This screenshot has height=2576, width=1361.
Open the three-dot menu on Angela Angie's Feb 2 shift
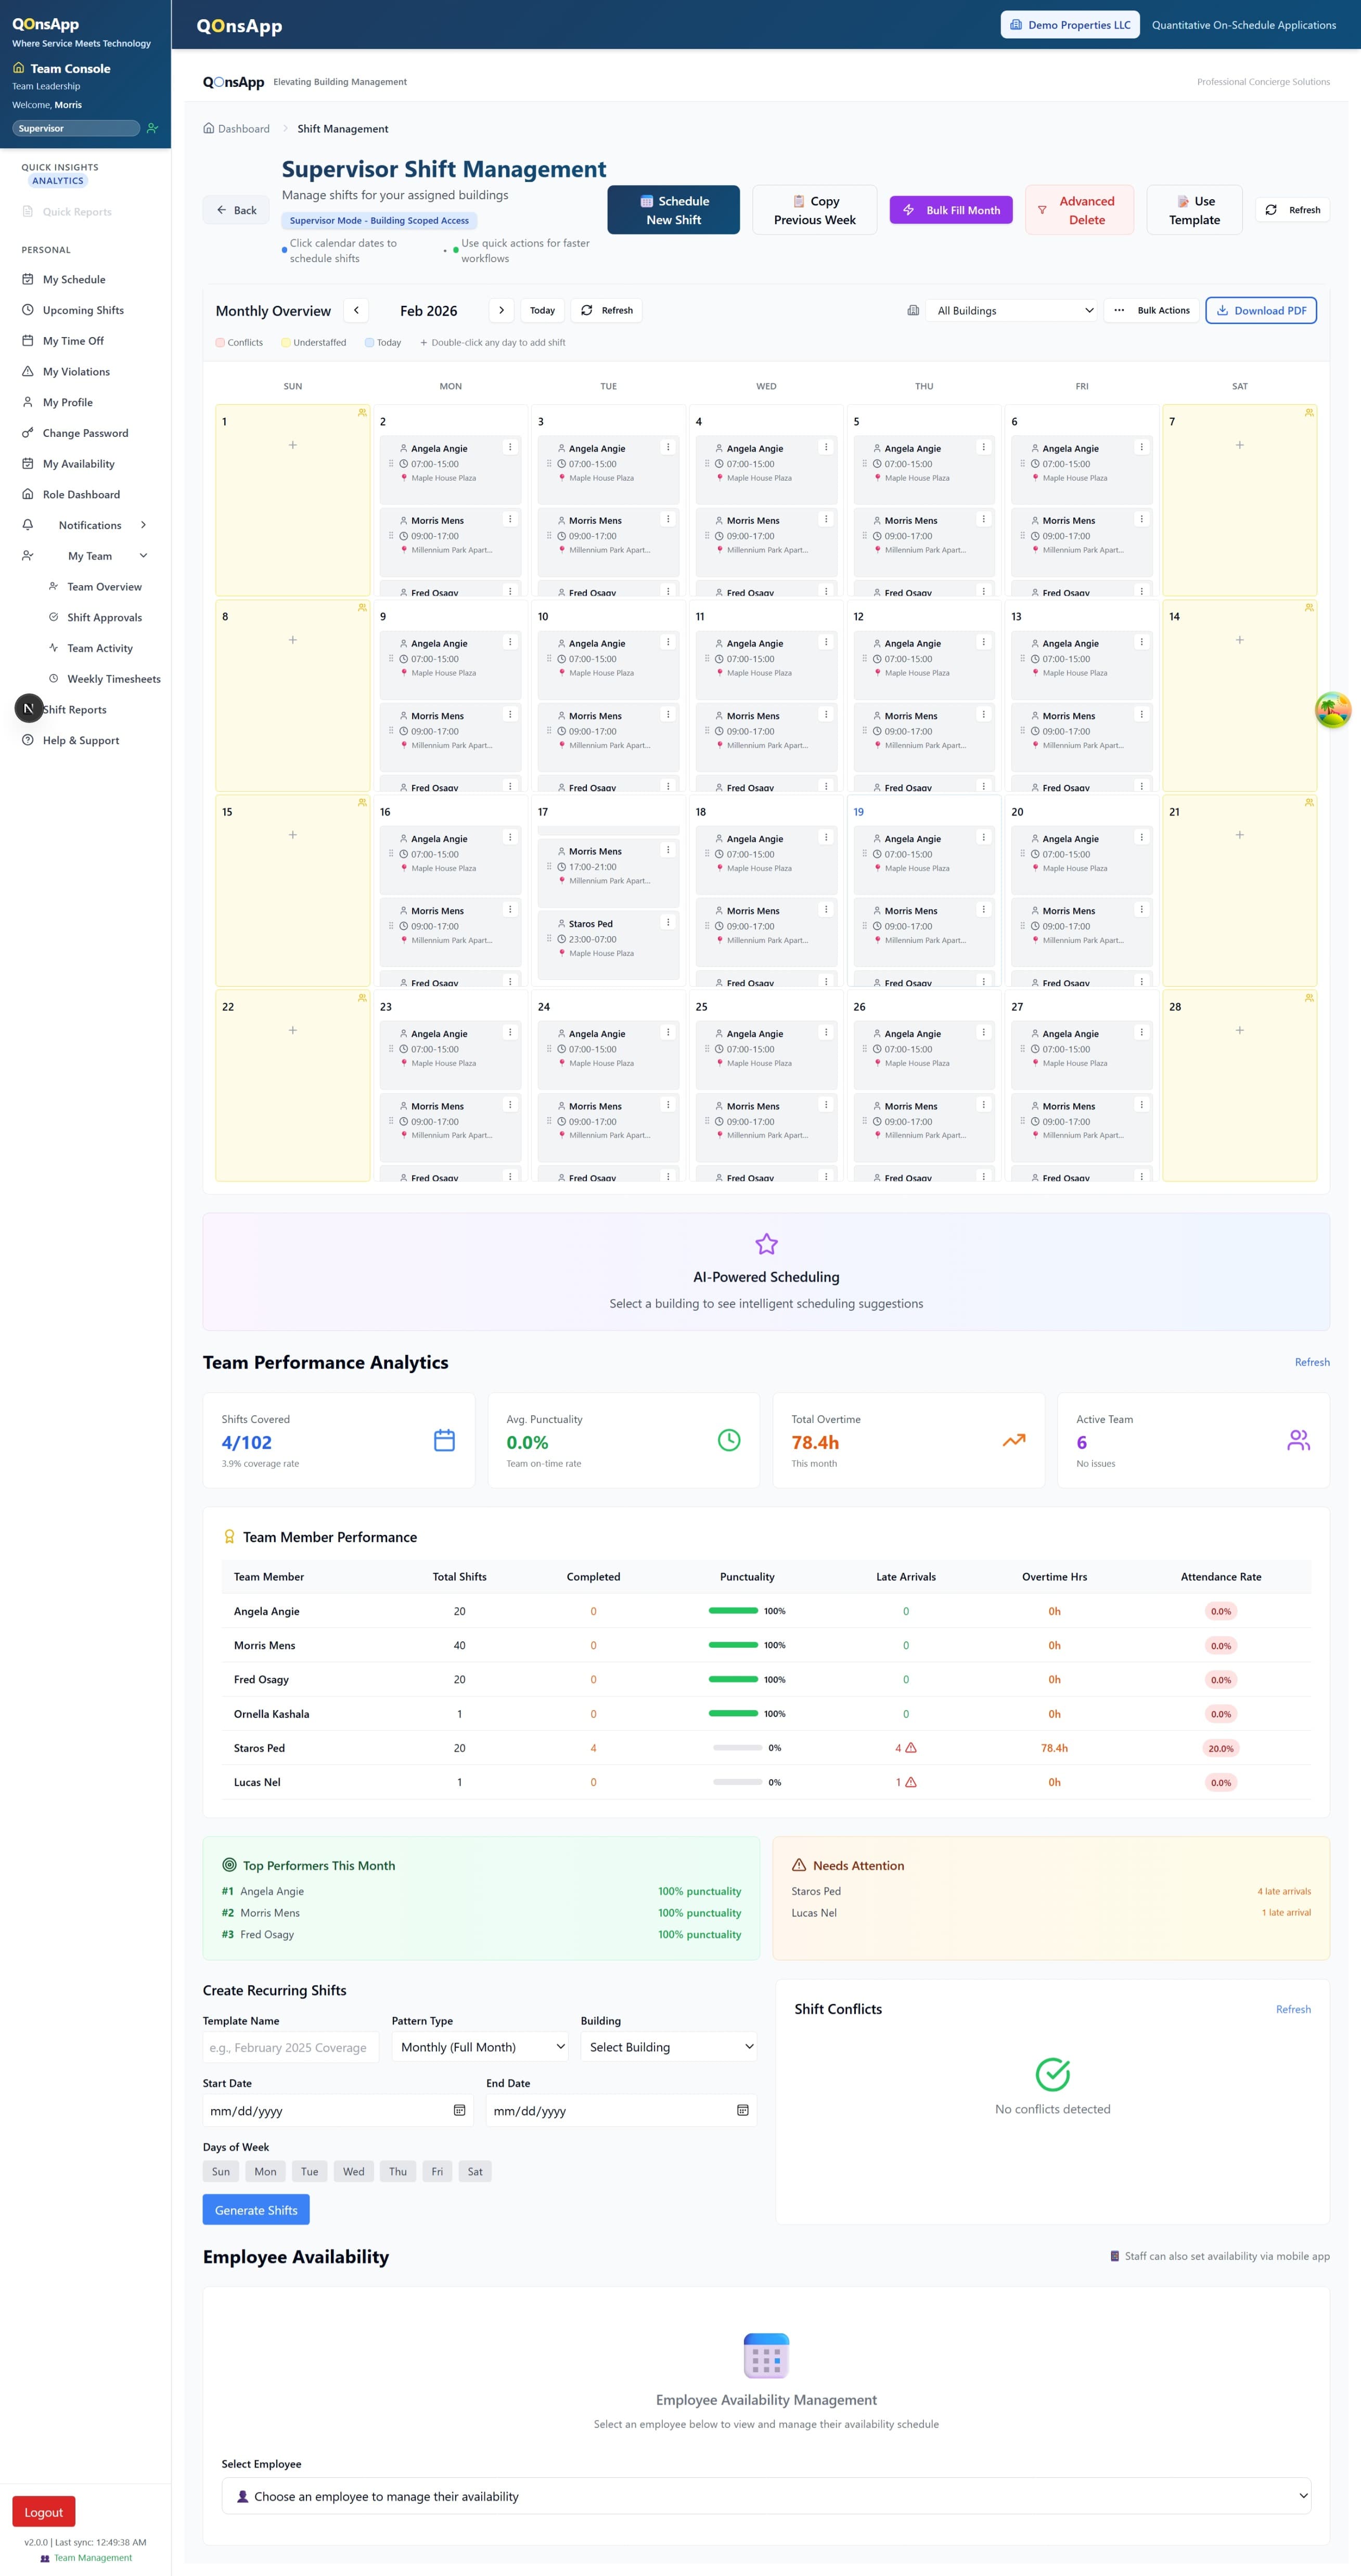point(511,447)
